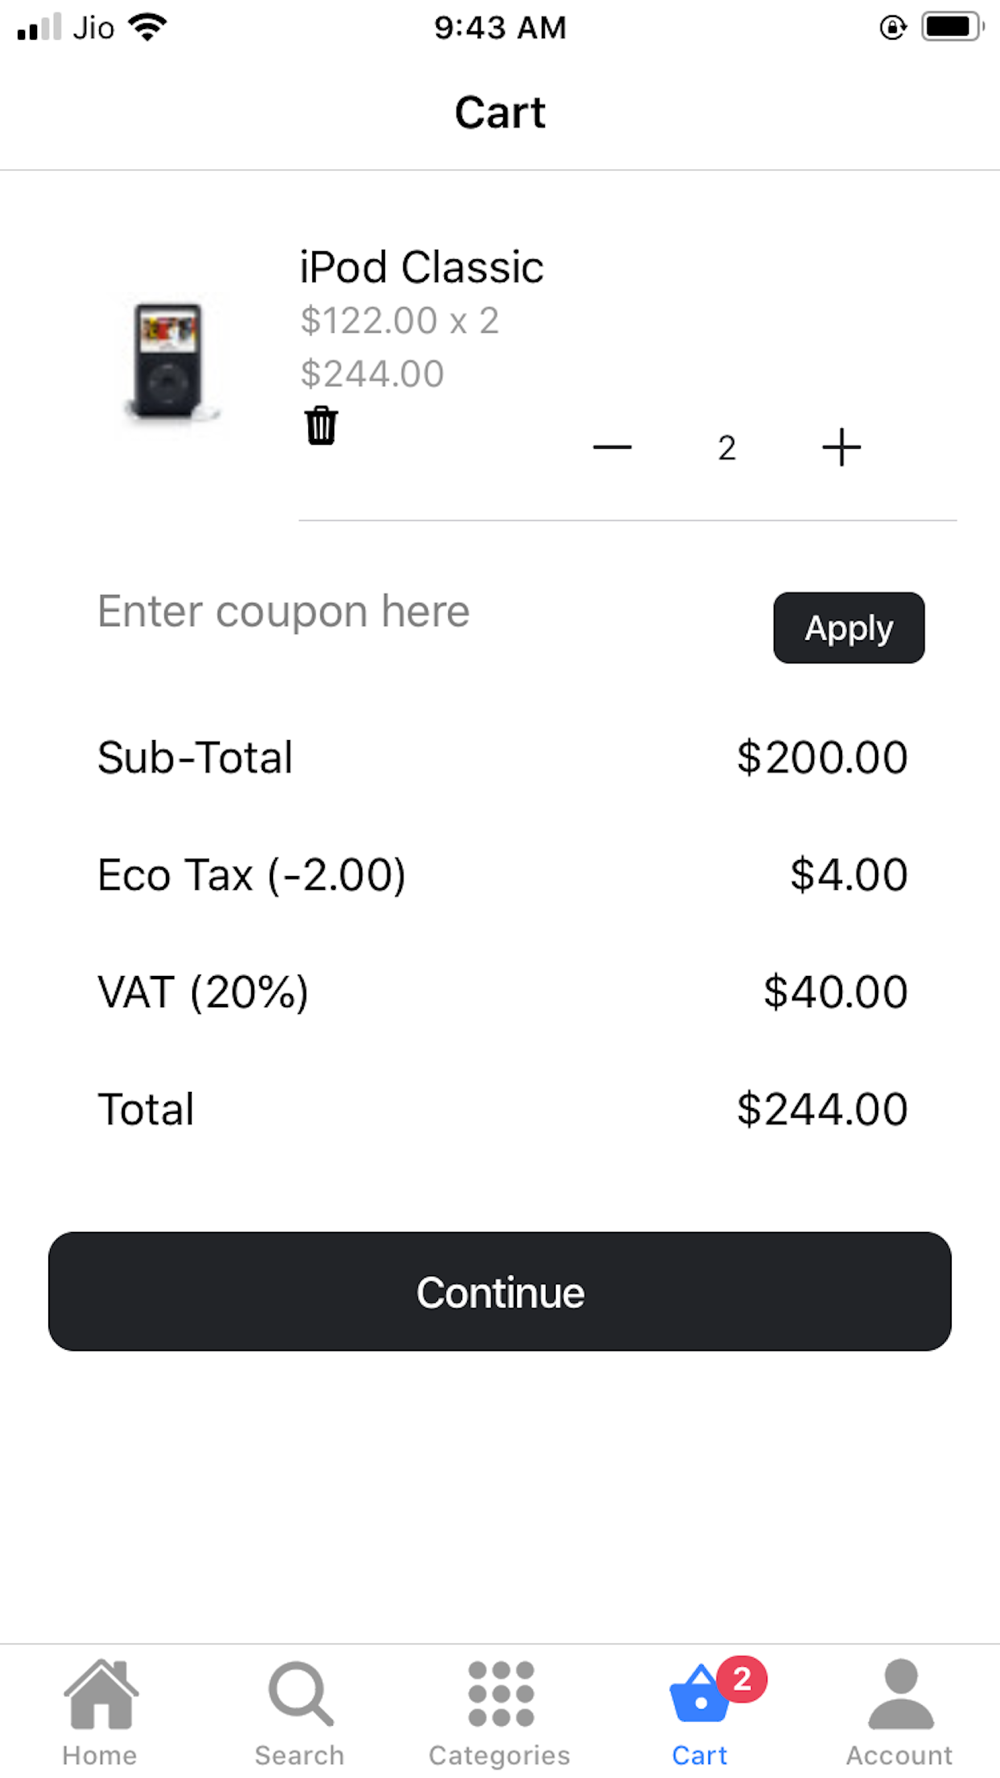The image size is (1000, 1778).
Task: Focus the Enter coupon here field
Action: (x=420, y=612)
